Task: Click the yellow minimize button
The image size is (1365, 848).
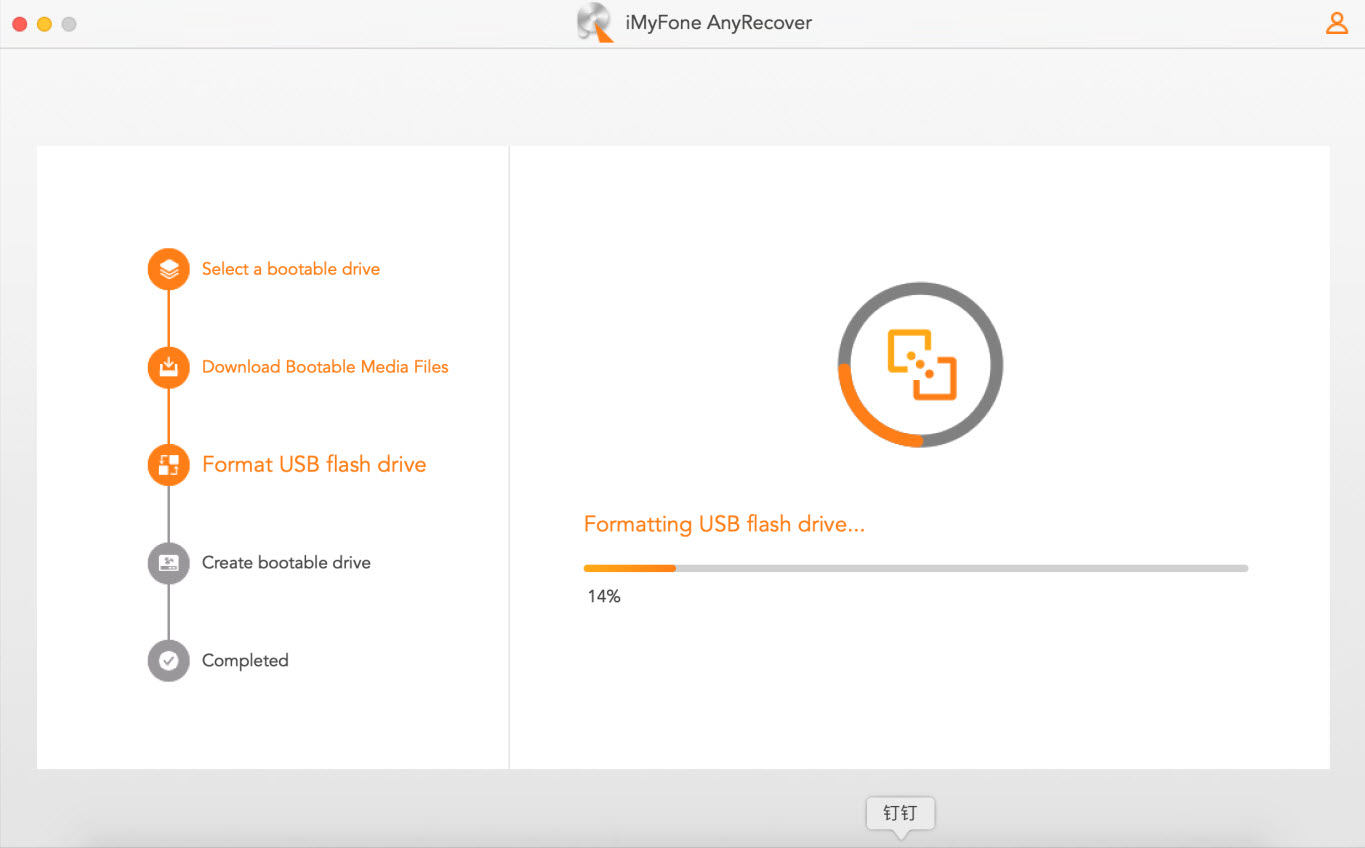Action: [43, 23]
